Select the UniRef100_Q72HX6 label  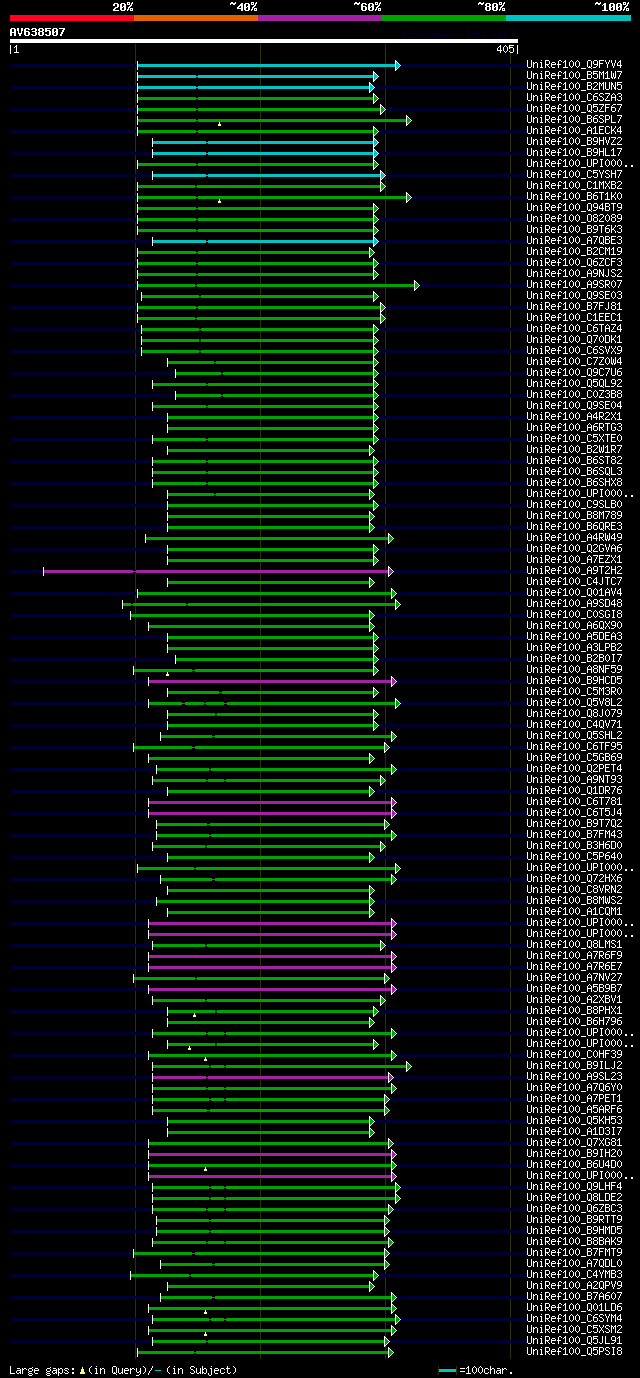click(x=574, y=879)
